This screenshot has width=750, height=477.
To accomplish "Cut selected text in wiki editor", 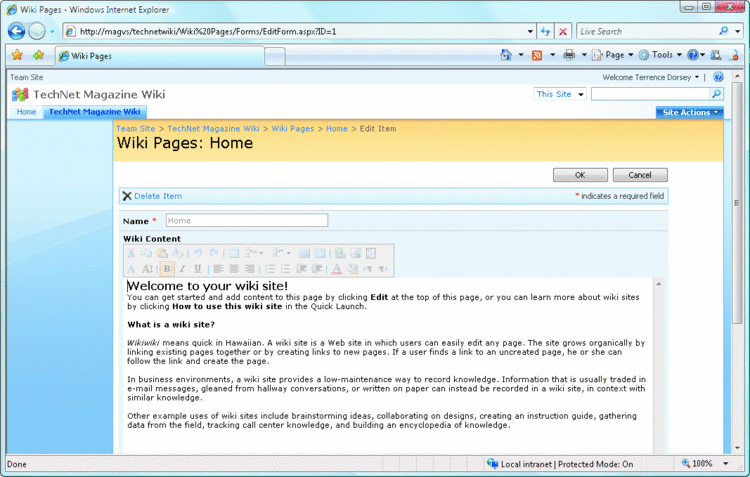I will pyautogui.click(x=131, y=253).
